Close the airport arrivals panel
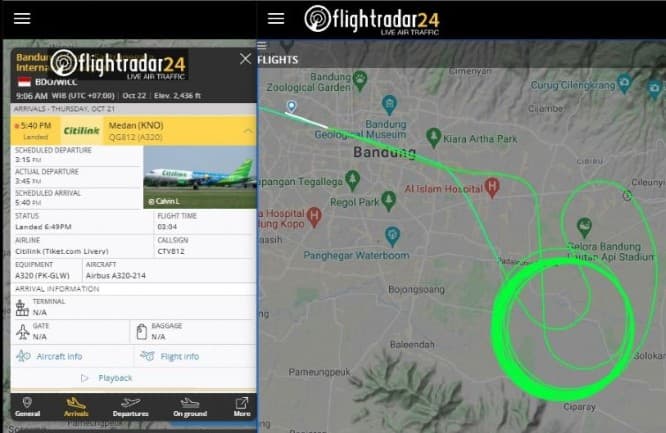Screen dimensions: 666x433 tap(245, 59)
